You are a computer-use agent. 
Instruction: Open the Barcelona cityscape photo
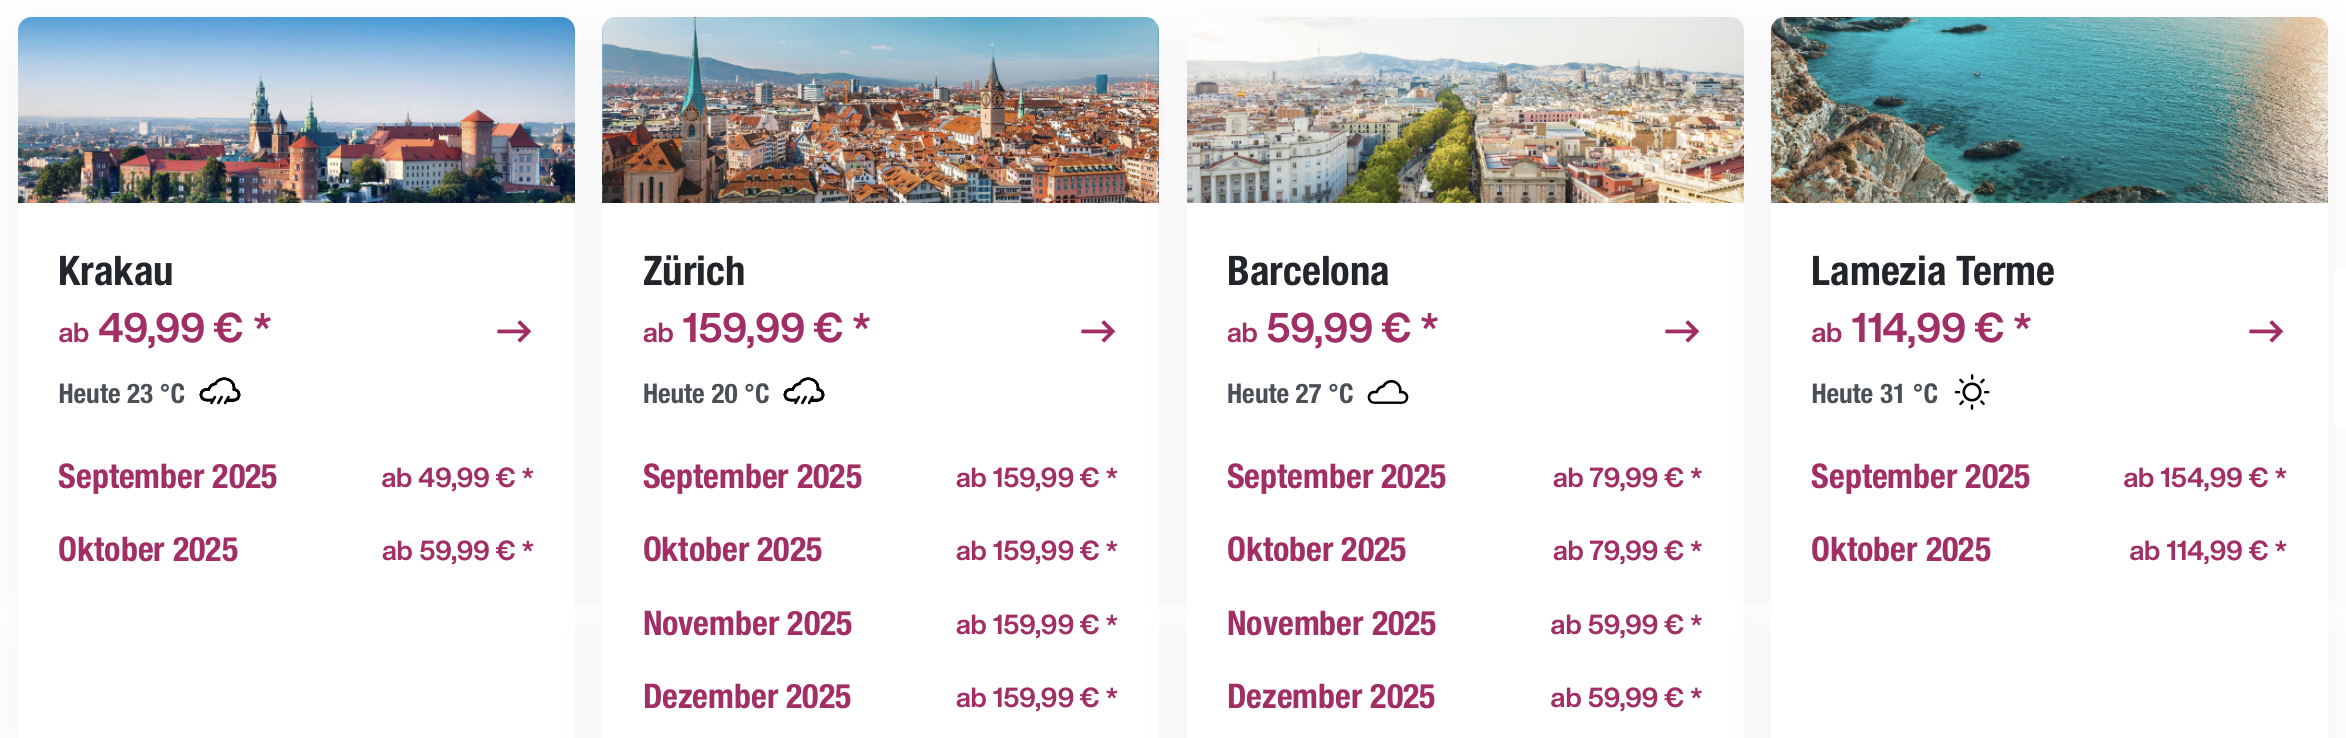click(1465, 110)
